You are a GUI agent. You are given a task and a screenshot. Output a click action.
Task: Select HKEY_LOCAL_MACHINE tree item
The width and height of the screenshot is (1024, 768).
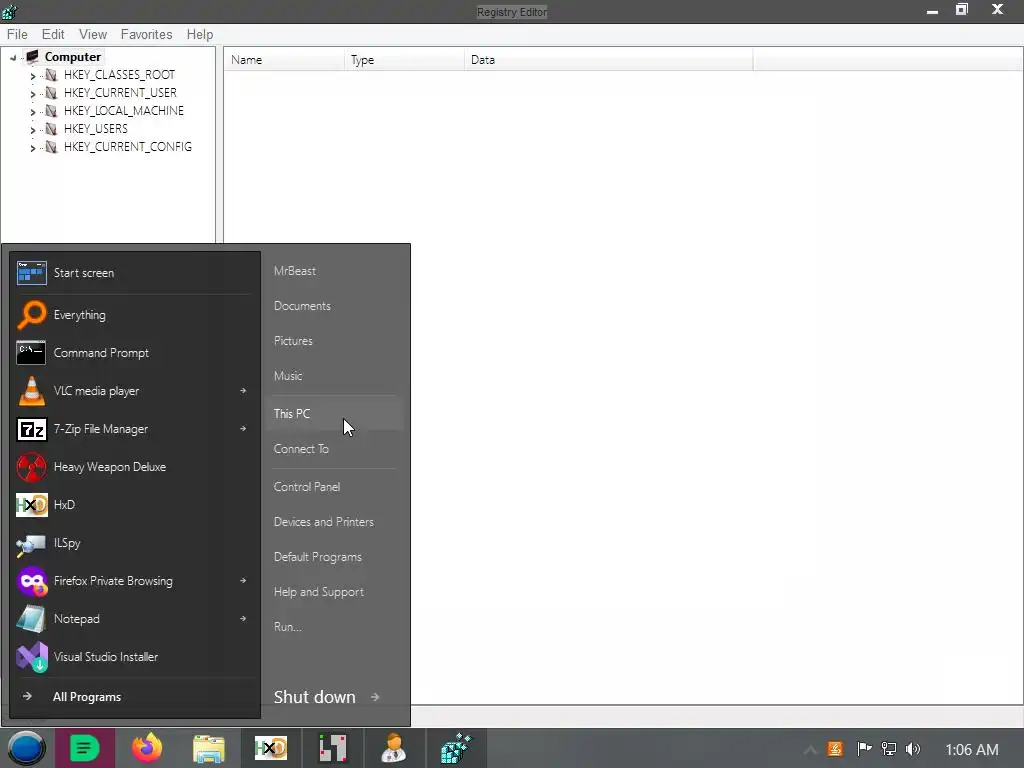tap(123, 111)
